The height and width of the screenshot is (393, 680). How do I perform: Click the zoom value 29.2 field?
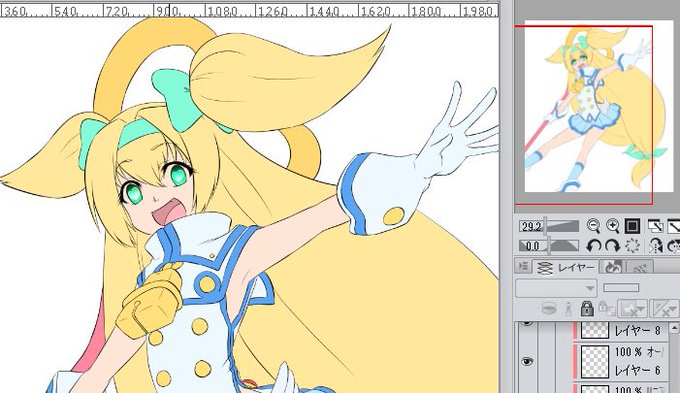point(531,226)
